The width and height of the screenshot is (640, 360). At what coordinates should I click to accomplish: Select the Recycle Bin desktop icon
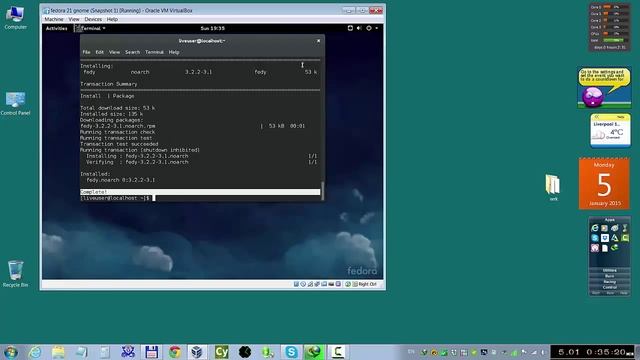15,273
